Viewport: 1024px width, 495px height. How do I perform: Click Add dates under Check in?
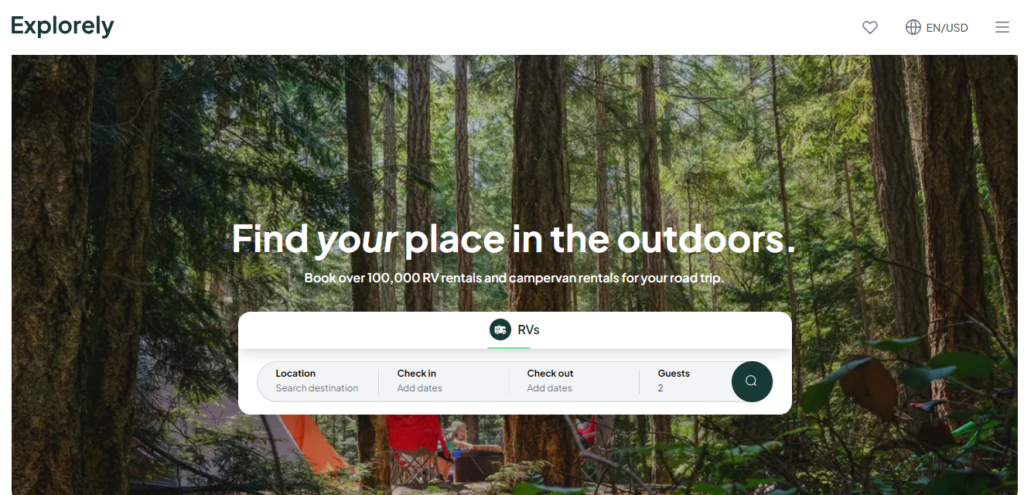[x=419, y=388]
